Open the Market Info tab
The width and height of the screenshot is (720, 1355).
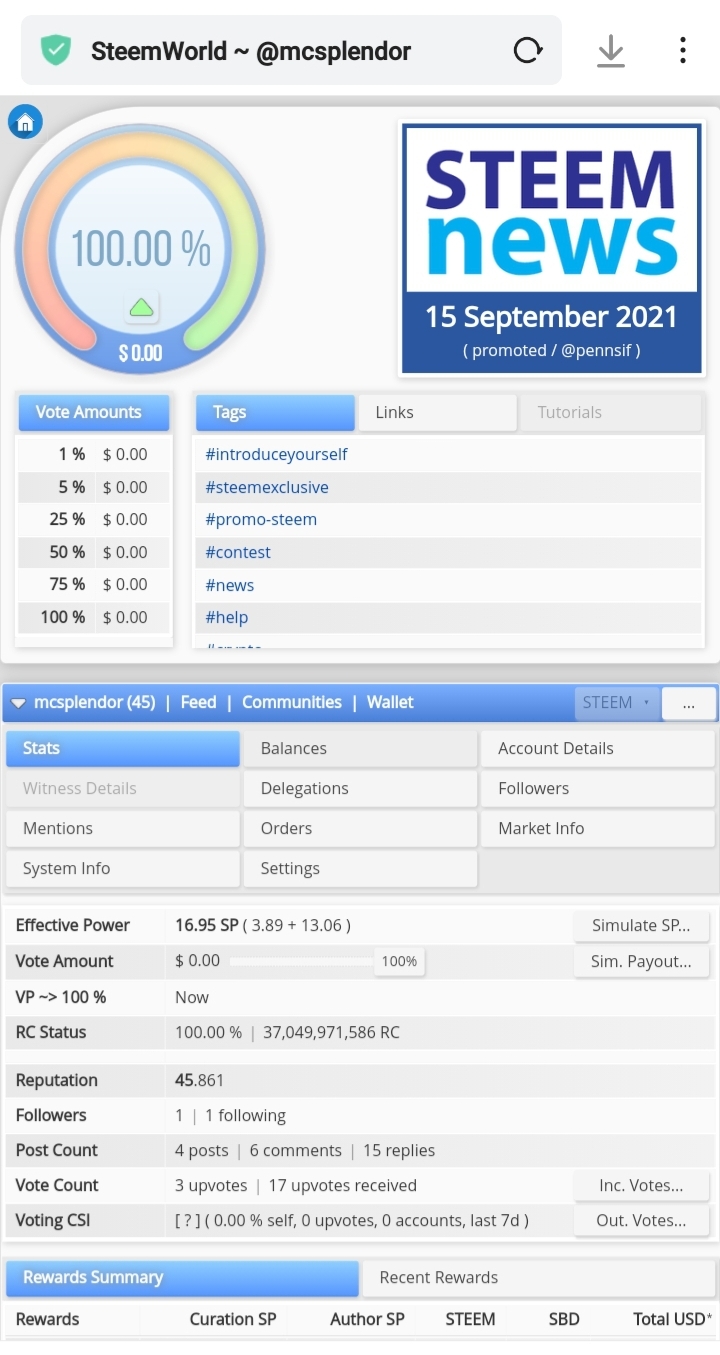point(598,828)
